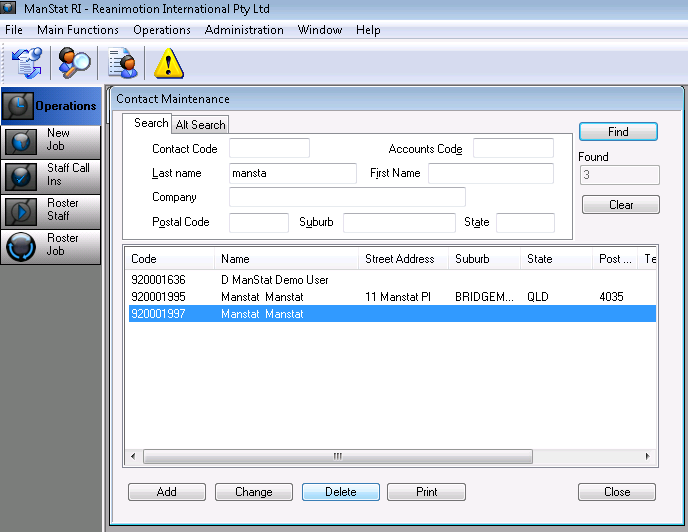Clear the search fields with Clear button

(x=620, y=205)
